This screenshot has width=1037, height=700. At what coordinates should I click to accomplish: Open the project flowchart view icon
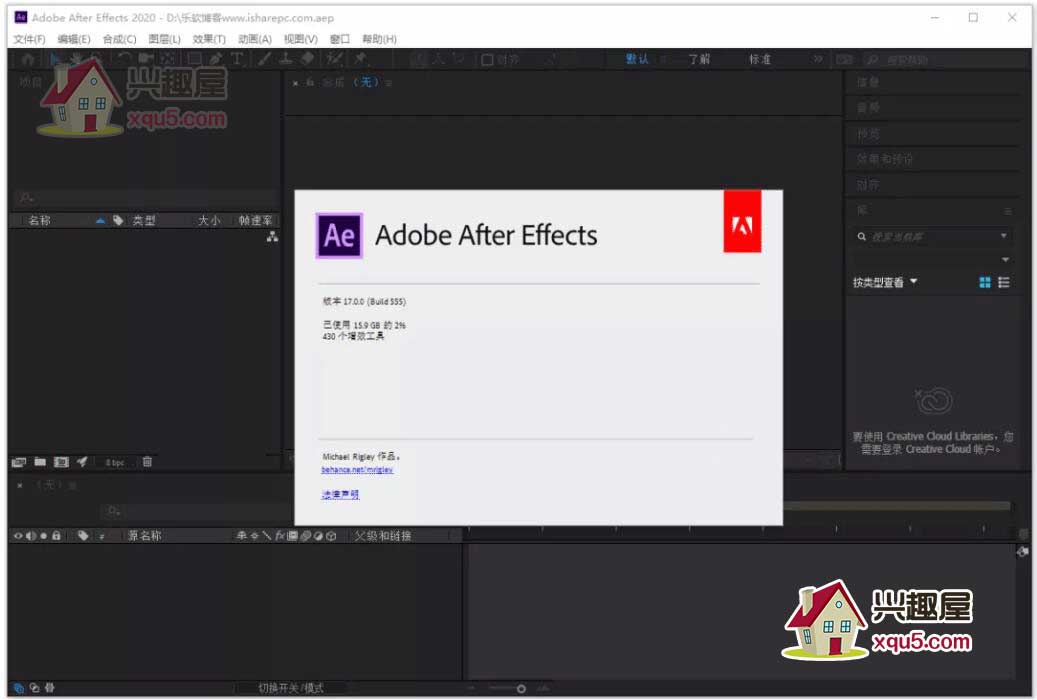(272, 237)
